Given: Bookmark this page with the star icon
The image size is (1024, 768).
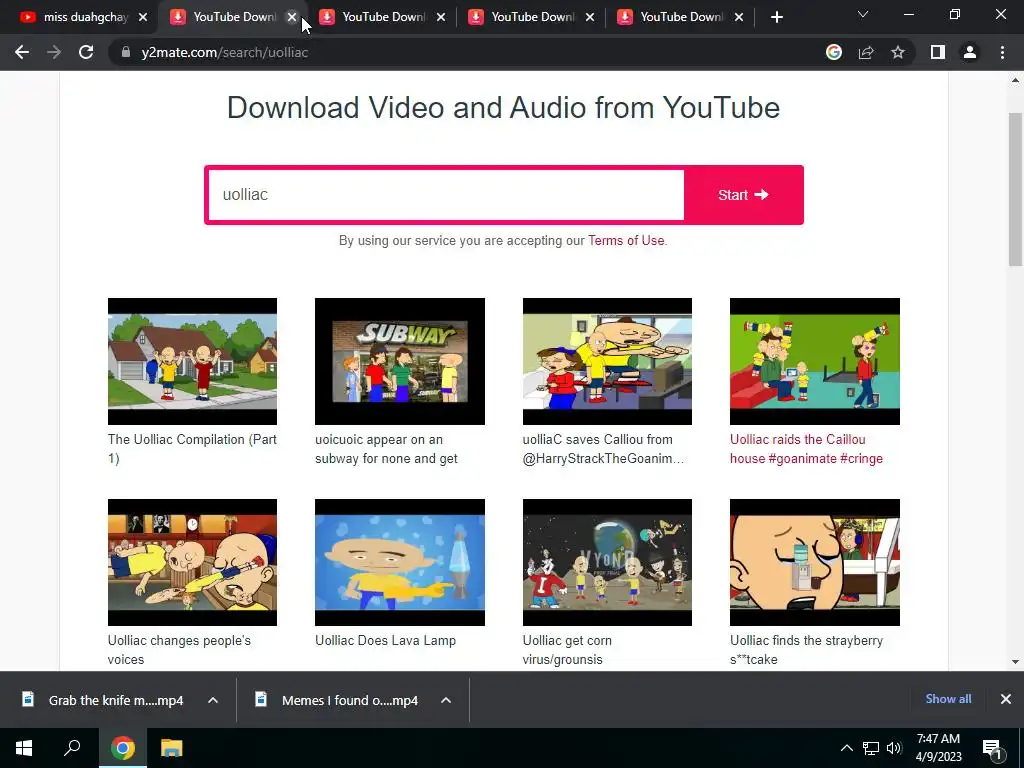Looking at the screenshot, I should (898, 52).
